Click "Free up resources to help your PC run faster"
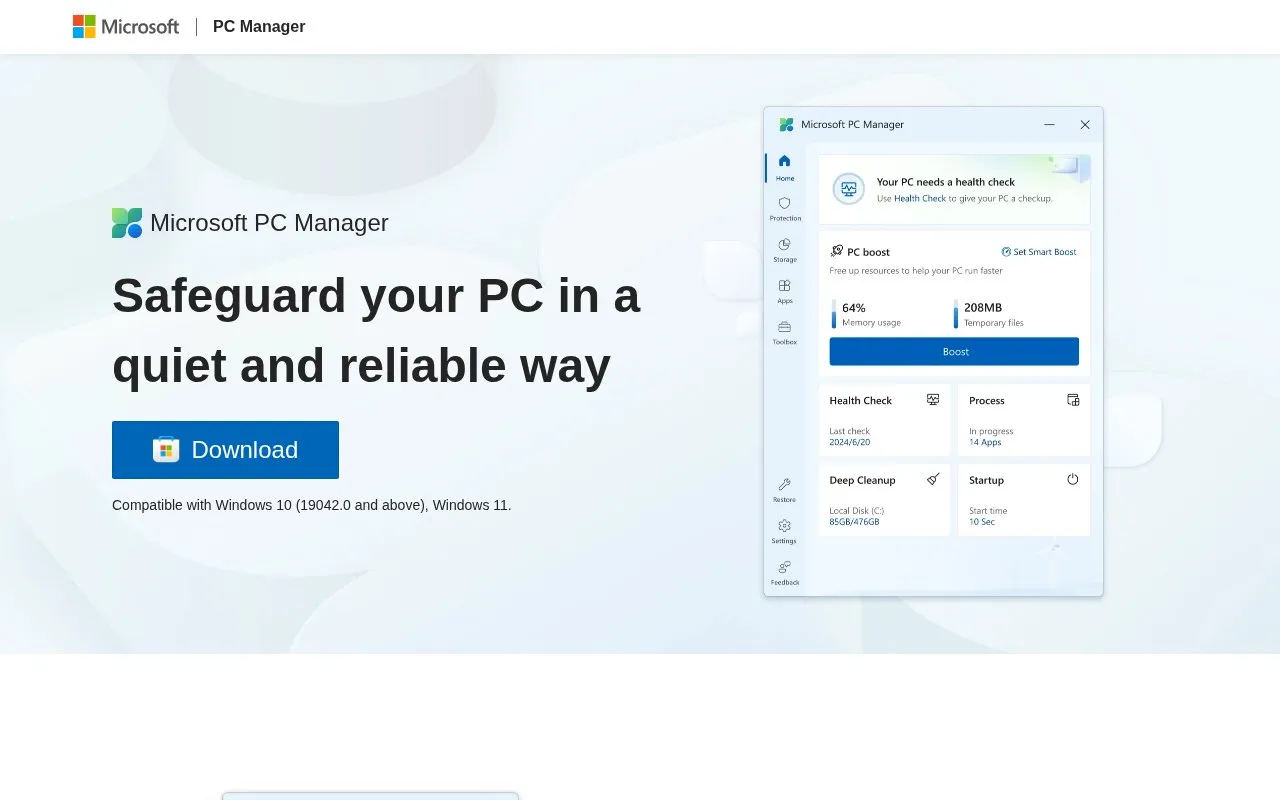The image size is (1280, 800). [x=916, y=271]
